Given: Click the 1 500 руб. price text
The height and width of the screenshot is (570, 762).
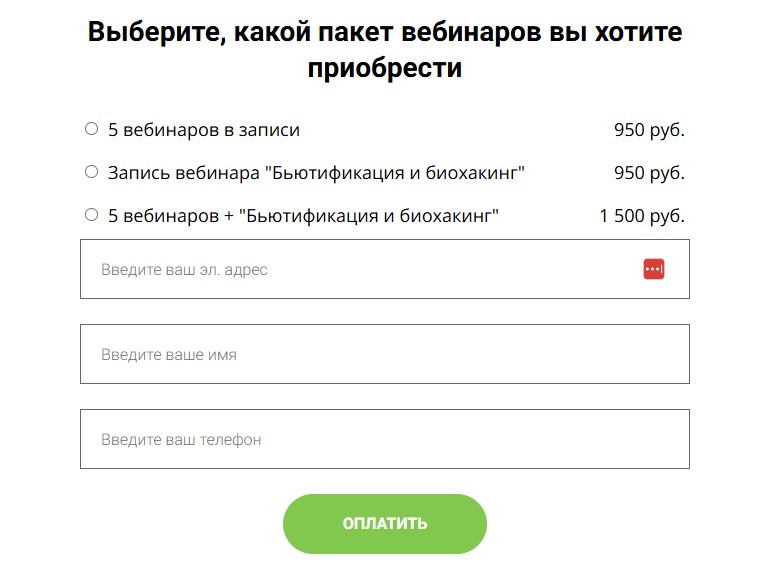Looking at the screenshot, I should coord(642,216).
